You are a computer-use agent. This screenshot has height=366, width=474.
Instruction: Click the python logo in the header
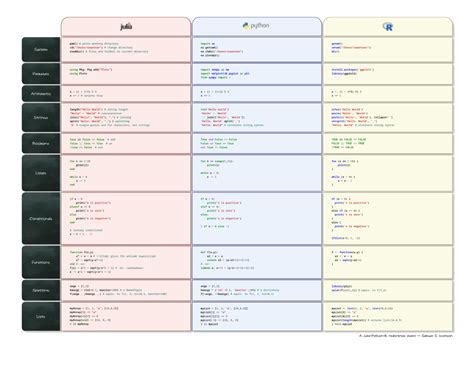[x=256, y=26]
